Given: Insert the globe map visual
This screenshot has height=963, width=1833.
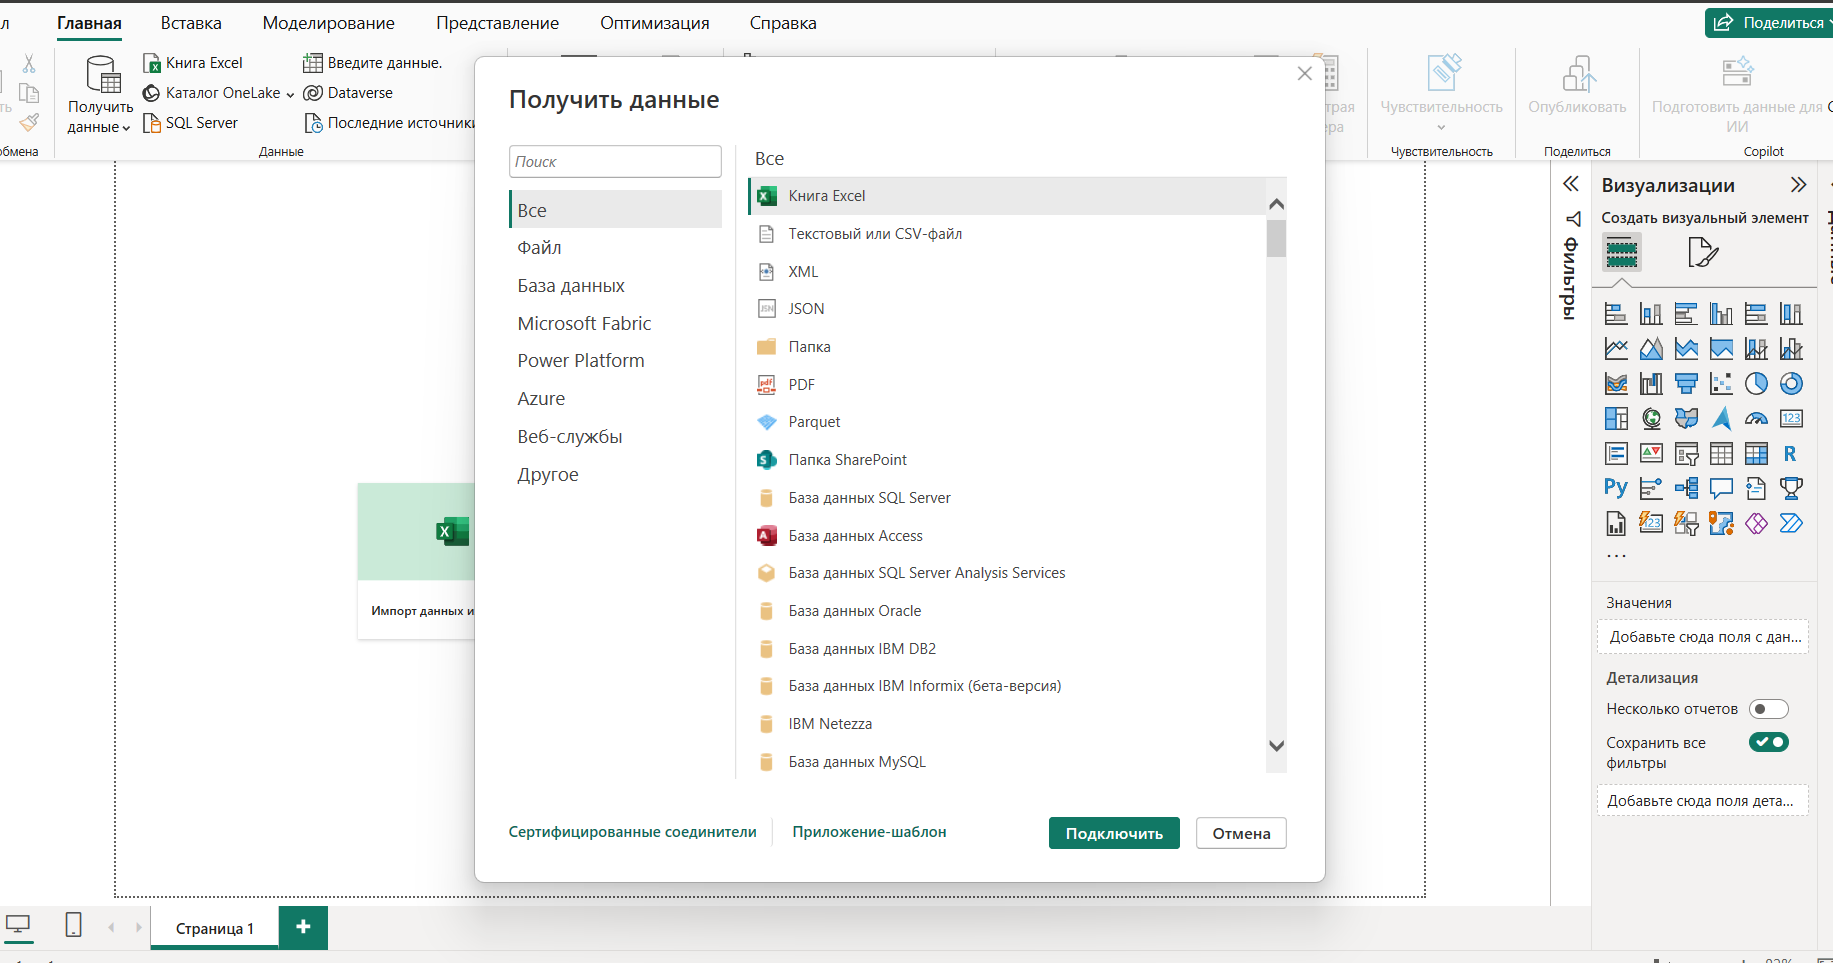Looking at the screenshot, I should pos(1651,419).
